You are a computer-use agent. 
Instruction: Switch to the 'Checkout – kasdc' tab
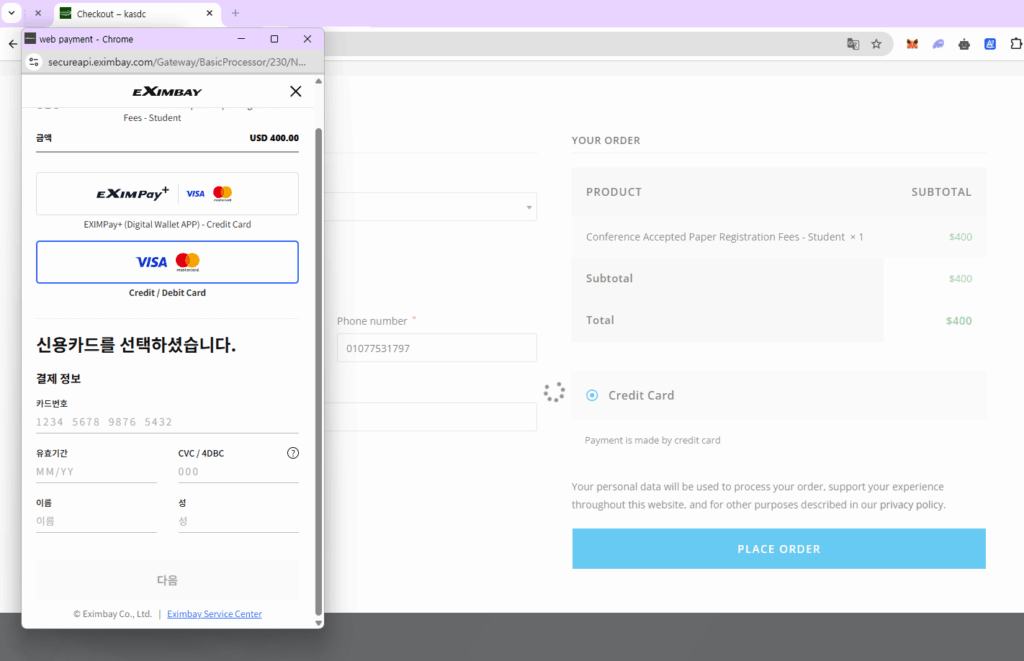138,14
